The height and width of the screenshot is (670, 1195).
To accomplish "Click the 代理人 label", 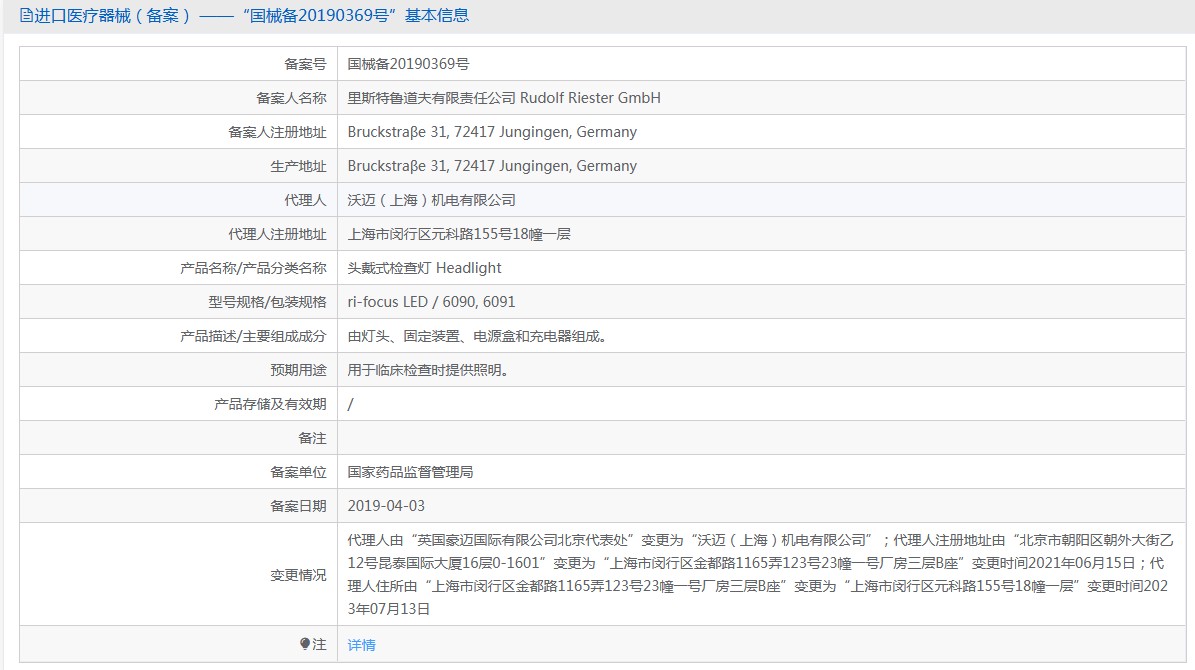I will [x=305, y=200].
